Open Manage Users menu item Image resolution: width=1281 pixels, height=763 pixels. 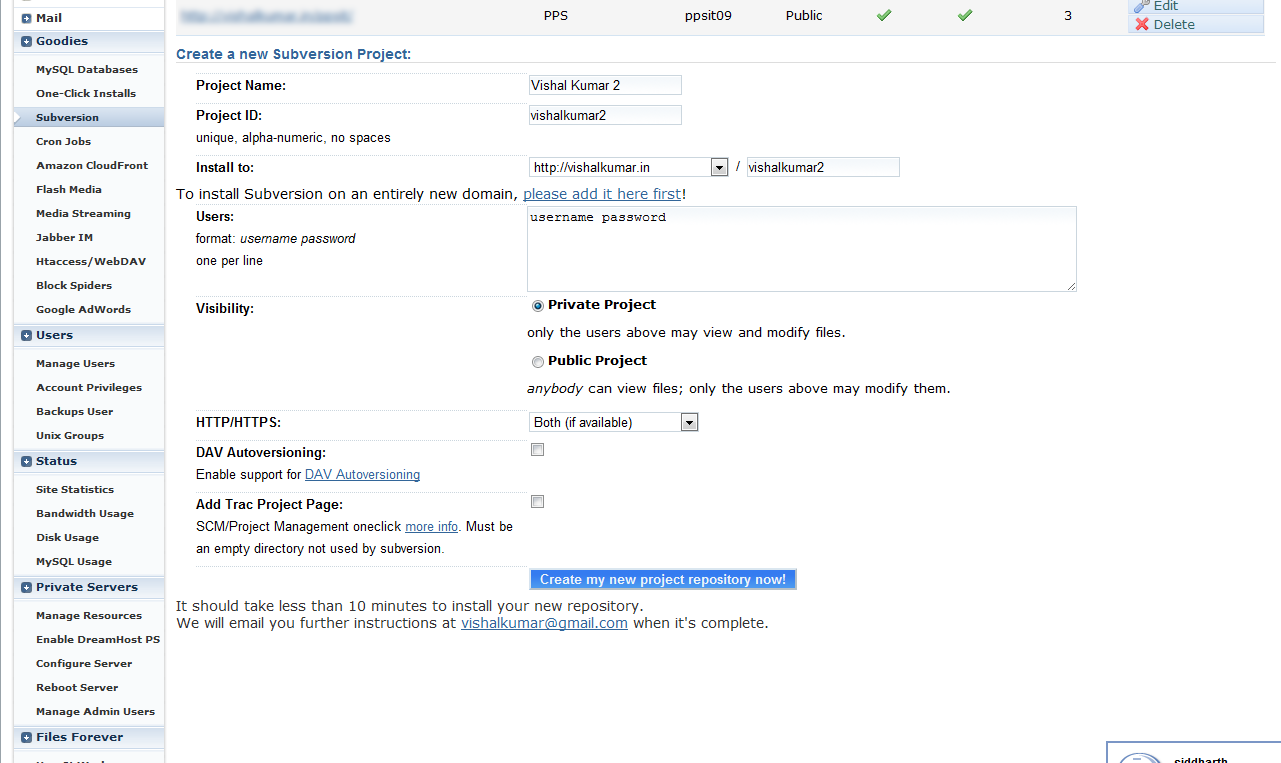75,363
